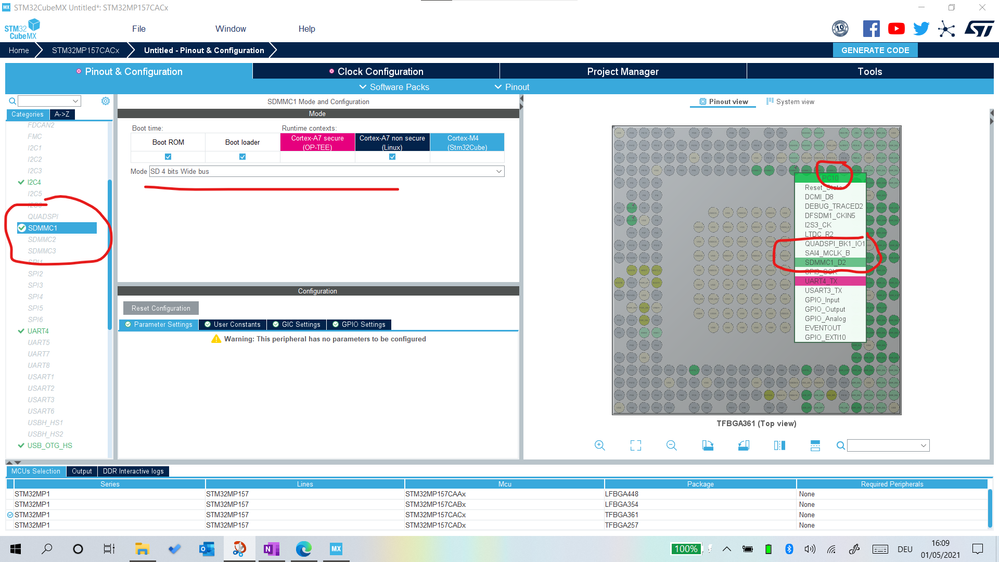
Task: Open the Help menu
Action: click(x=306, y=29)
